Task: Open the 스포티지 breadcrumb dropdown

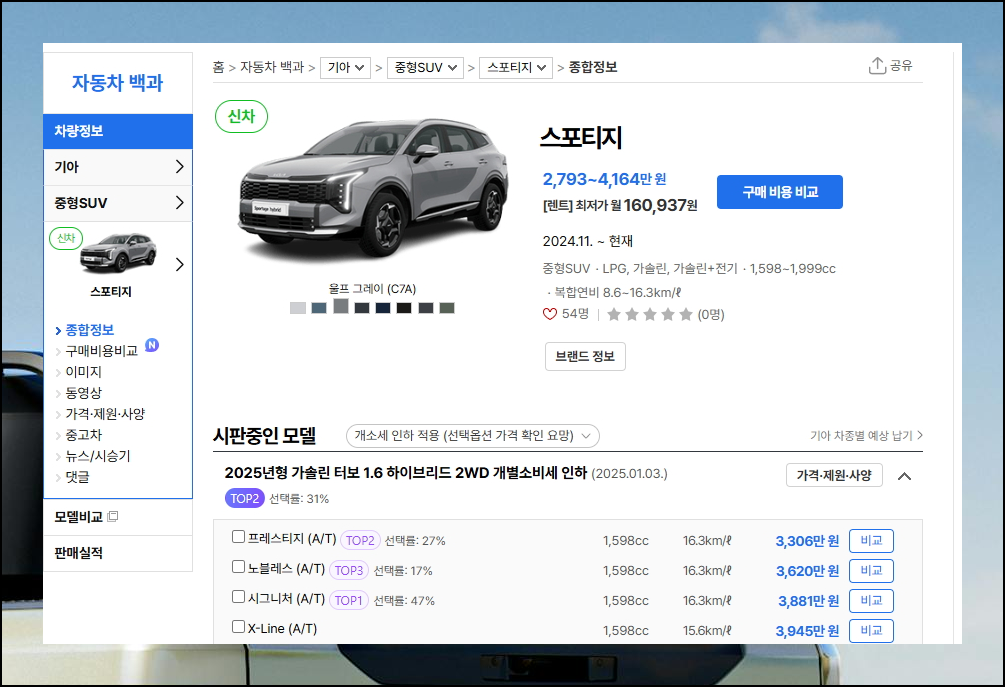Action: (516, 67)
